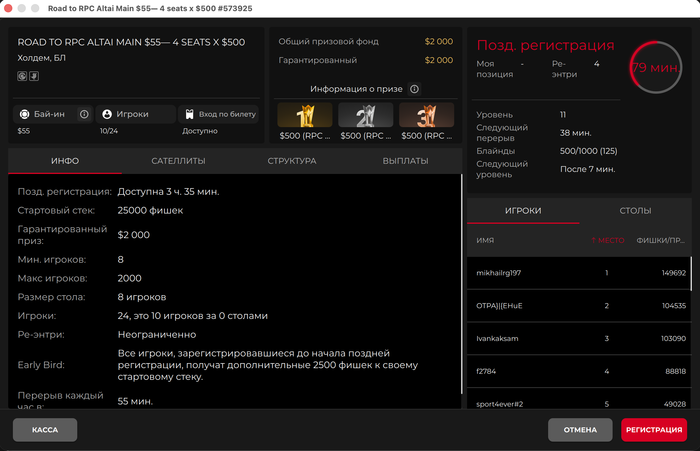
Task: Select player sport4ever#2 row
Action: pos(579,400)
